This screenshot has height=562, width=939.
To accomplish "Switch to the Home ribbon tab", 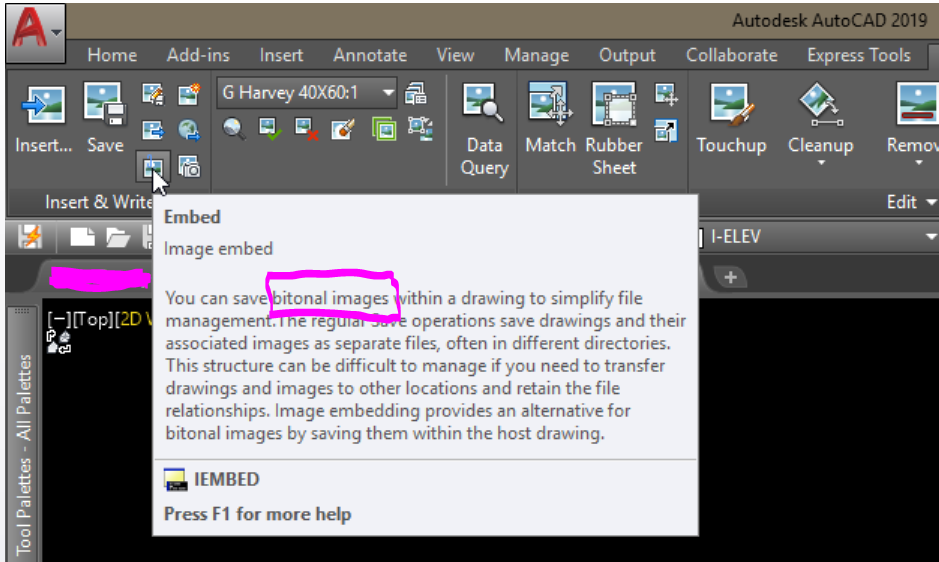I will [x=112, y=55].
